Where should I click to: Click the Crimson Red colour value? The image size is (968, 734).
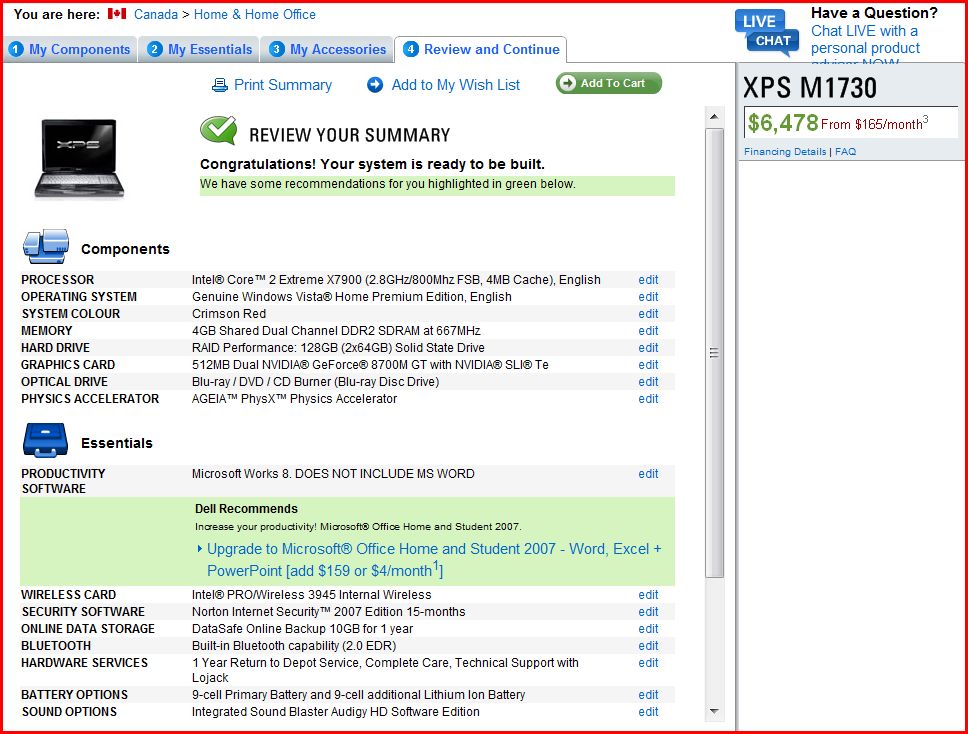click(x=229, y=314)
